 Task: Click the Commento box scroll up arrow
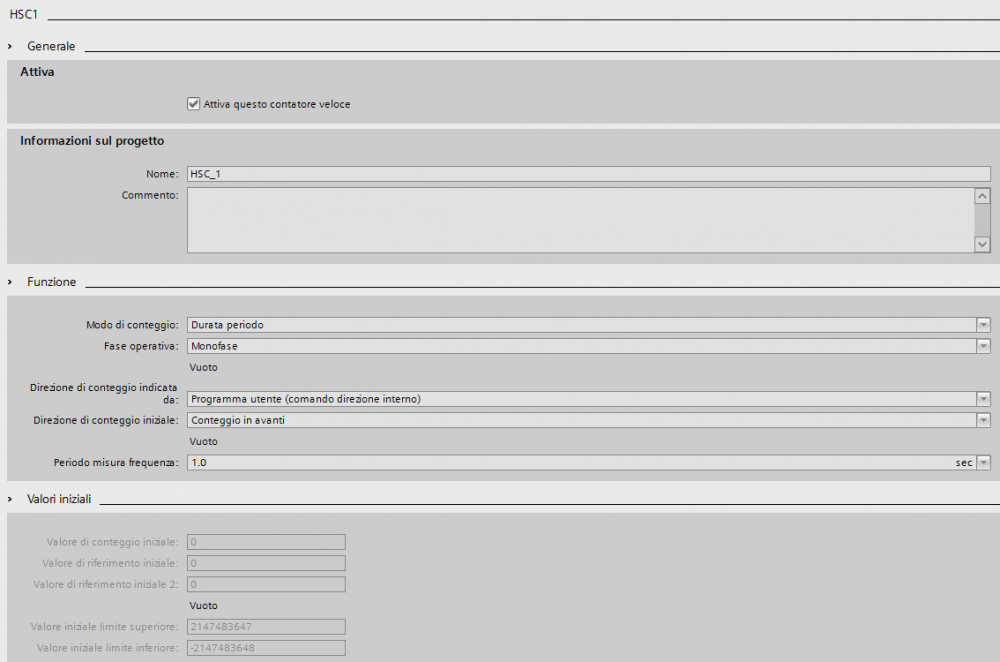tap(982, 196)
